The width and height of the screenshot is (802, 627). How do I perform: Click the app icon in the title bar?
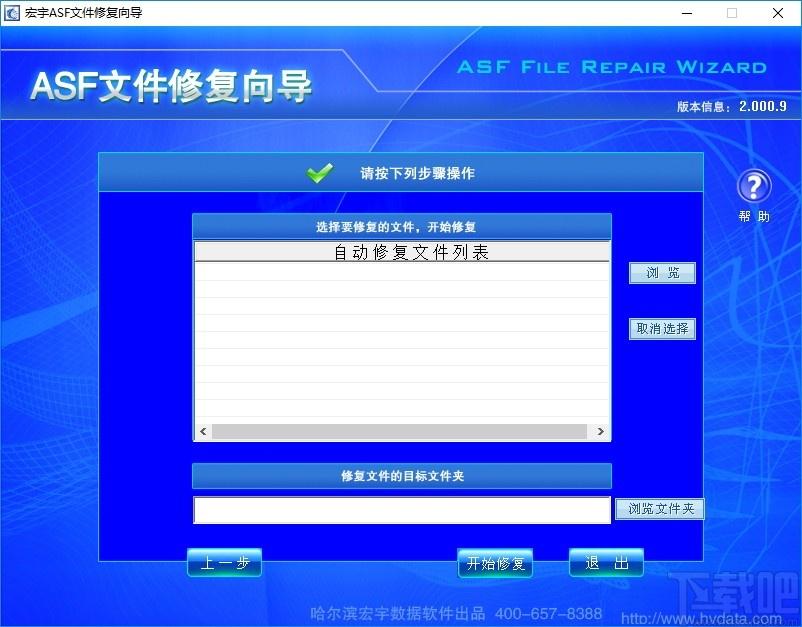13,13
